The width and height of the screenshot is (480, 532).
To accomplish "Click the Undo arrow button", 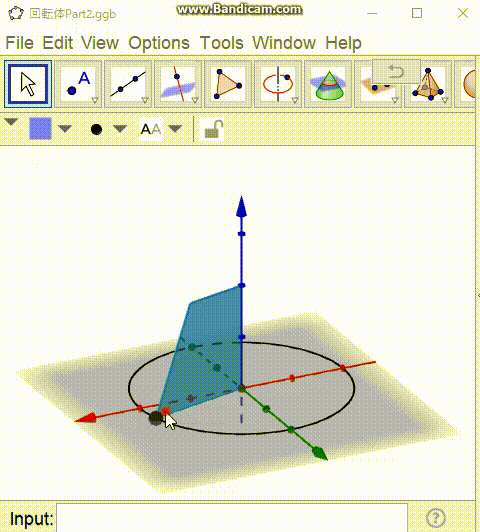I will [x=396, y=72].
